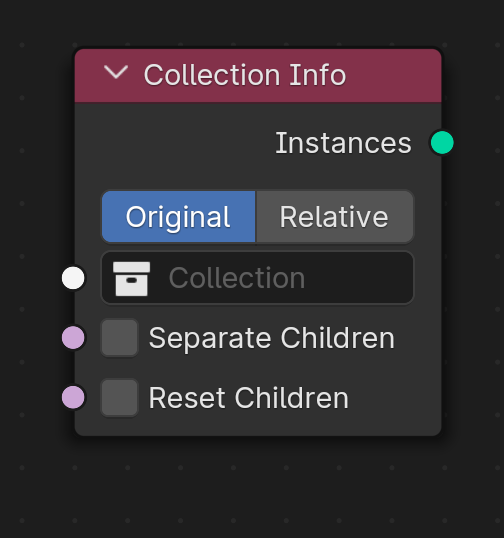Enable the Reset Children checkbox

pos(119,398)
